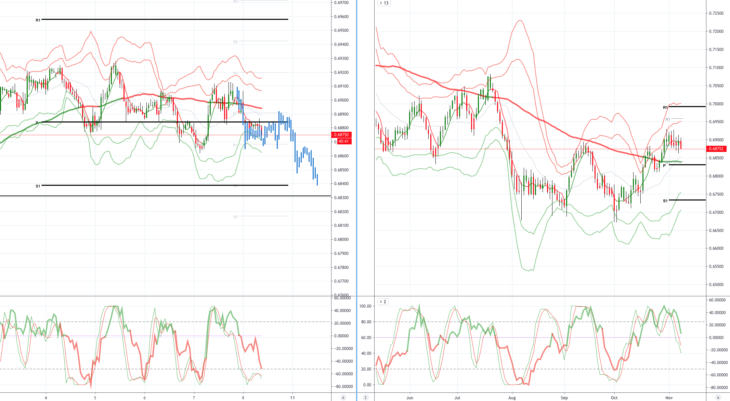This screenshot has width=730, height=401.
Task: Click the 'Aug' date label on time axis
Action: tap(512, 398)
